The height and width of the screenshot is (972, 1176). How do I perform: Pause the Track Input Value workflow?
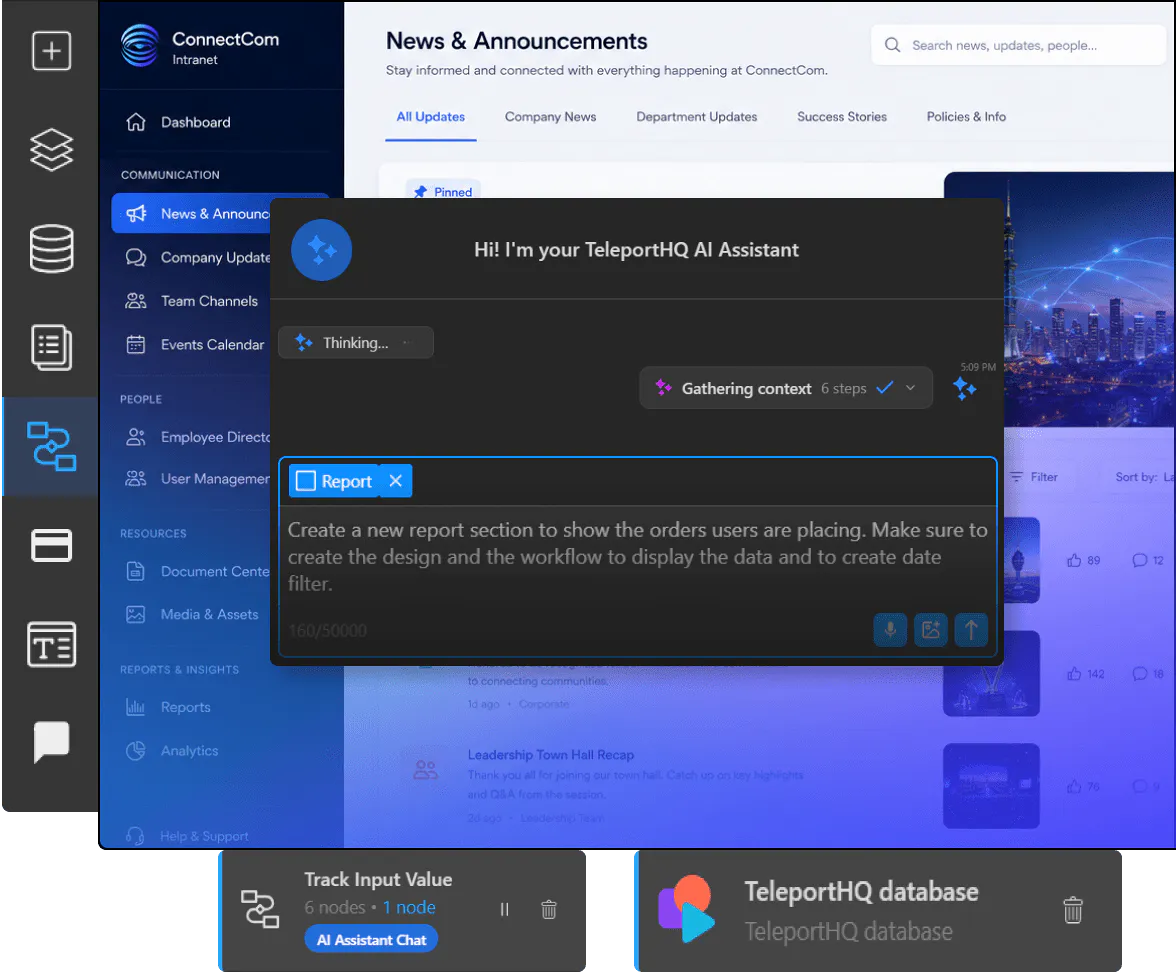click(x=505, y=909)
